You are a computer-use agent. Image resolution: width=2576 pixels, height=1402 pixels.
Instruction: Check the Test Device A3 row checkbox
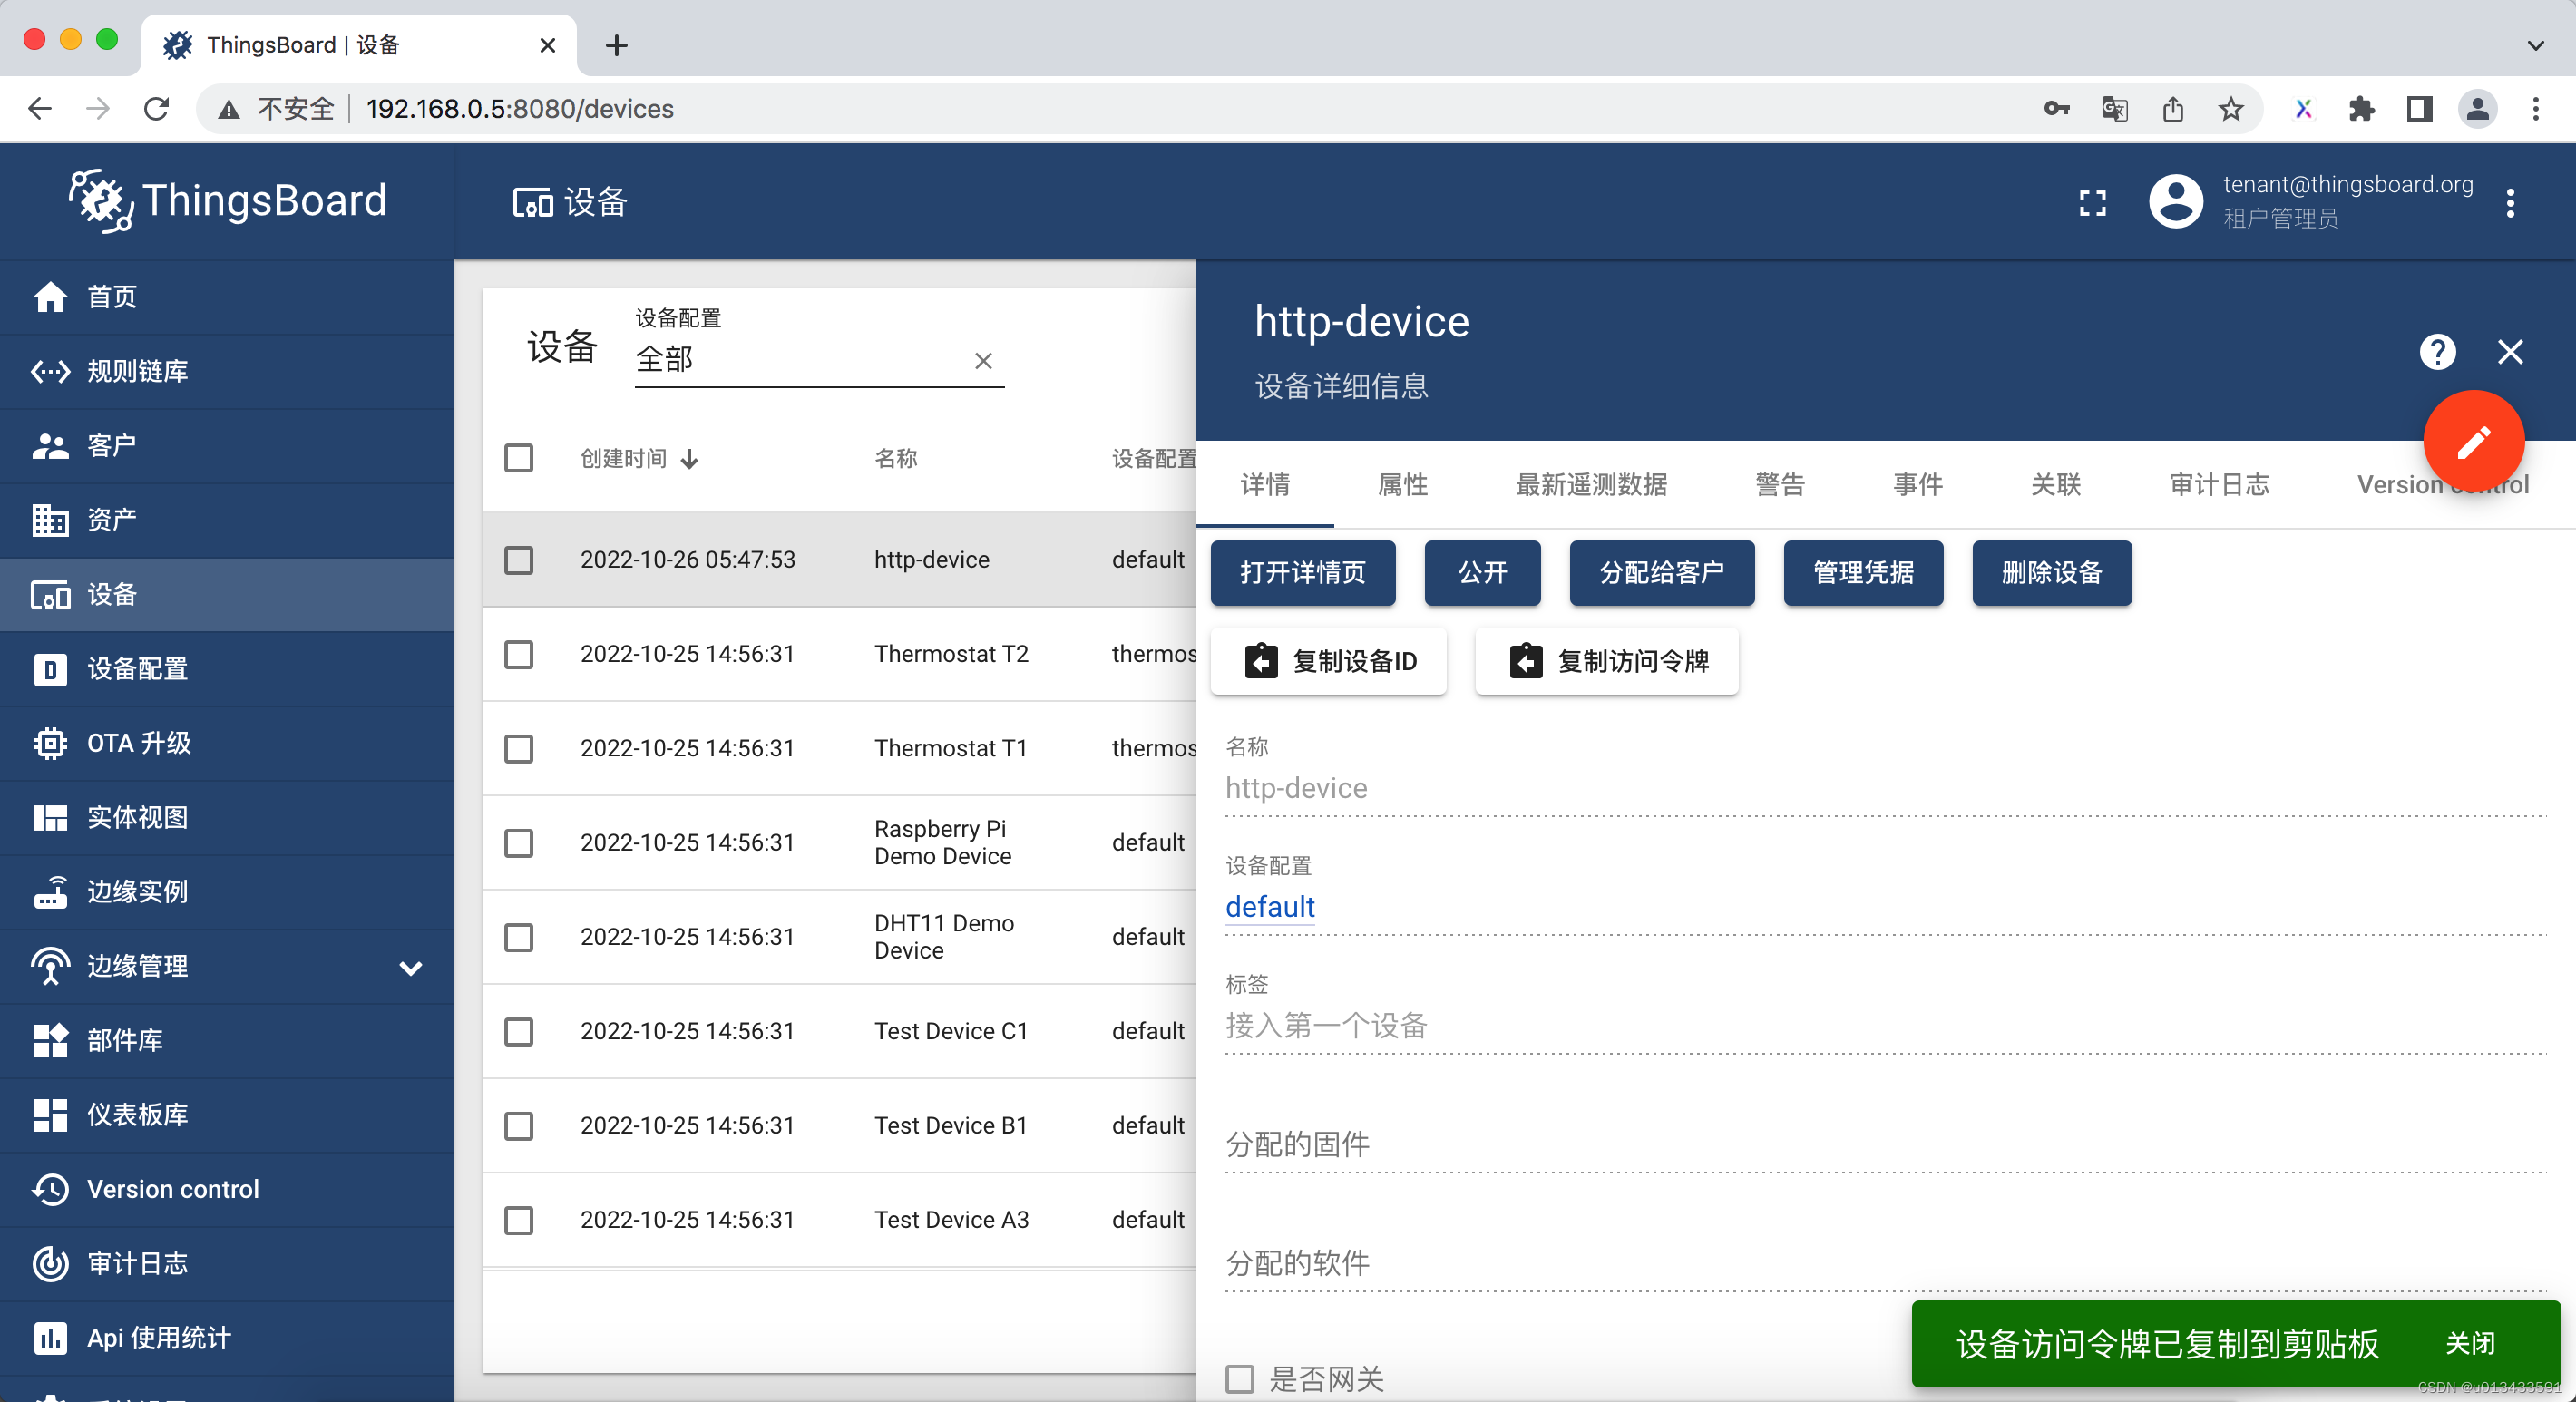pyautogui.click(x=518, y=1220)
